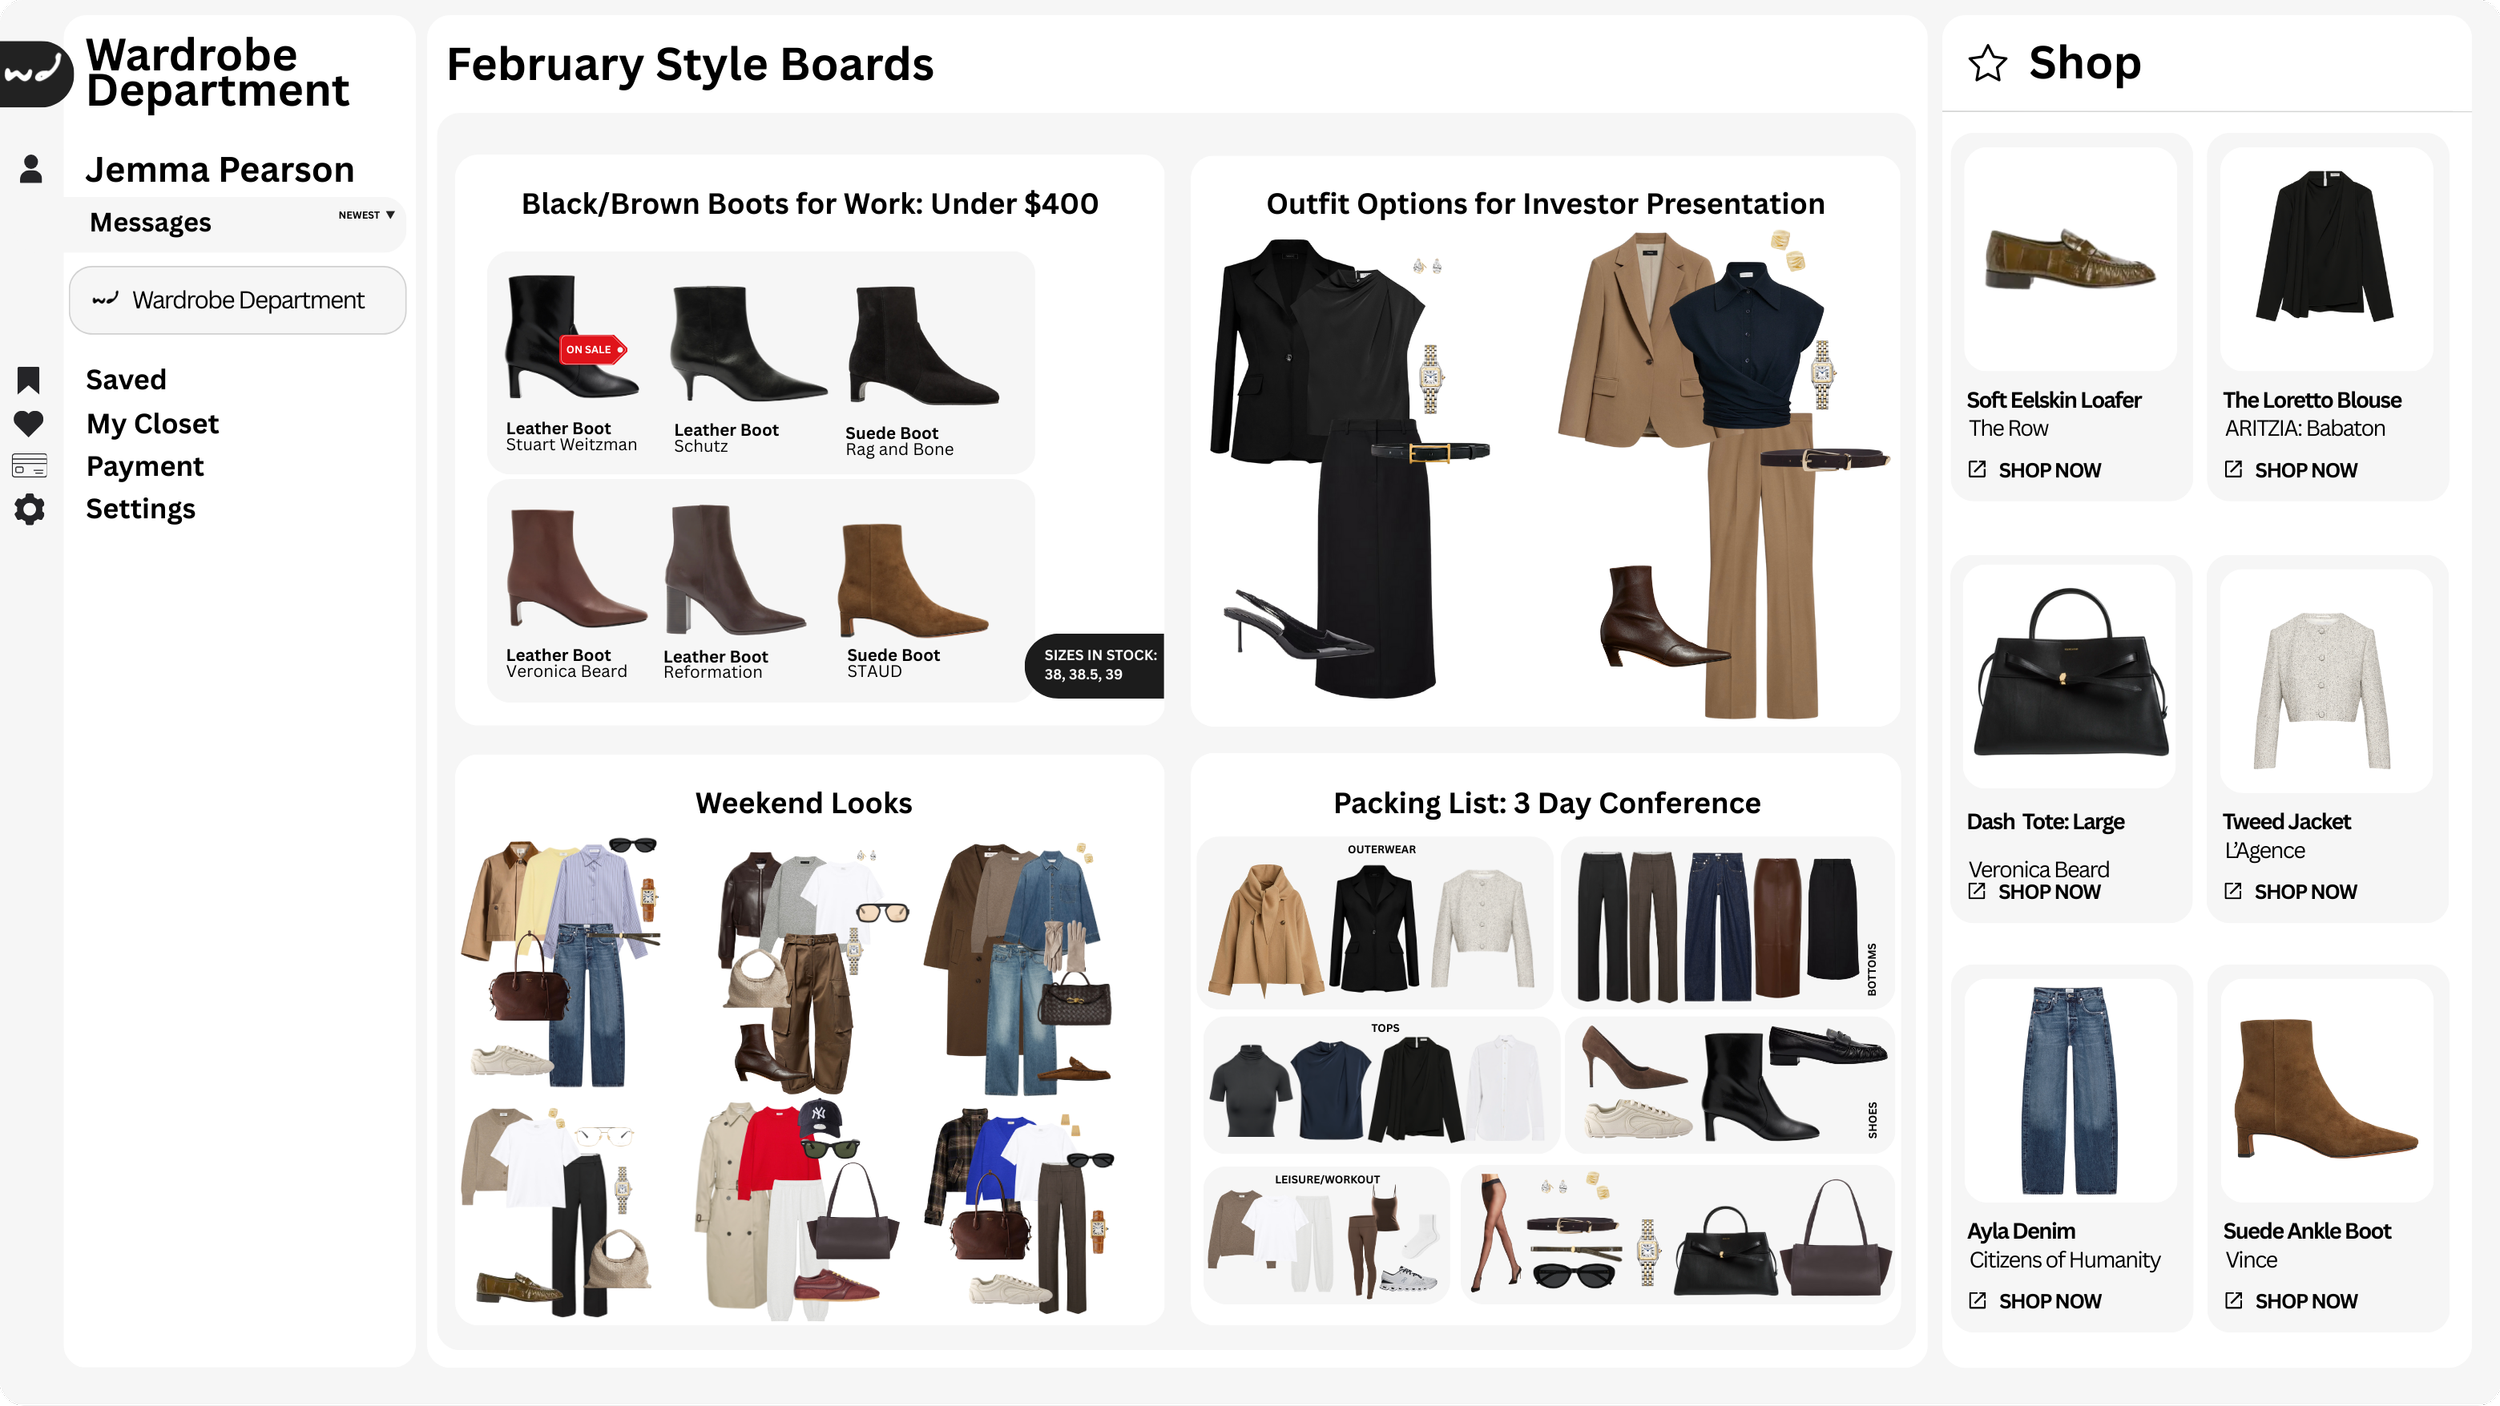Click Shop Now for The Loretto Blouse

pyautogui.click(x=2304, y=470)
